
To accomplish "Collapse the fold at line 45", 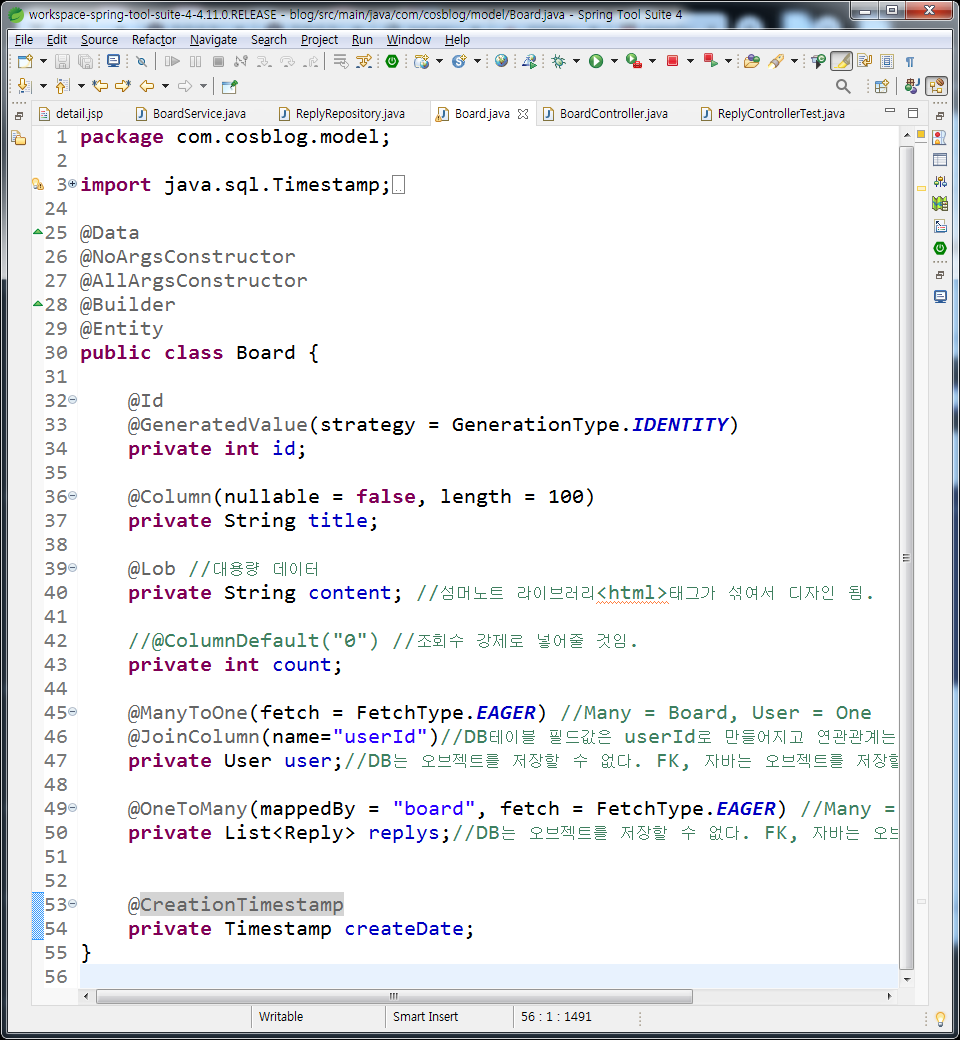I will coord(72,711).
